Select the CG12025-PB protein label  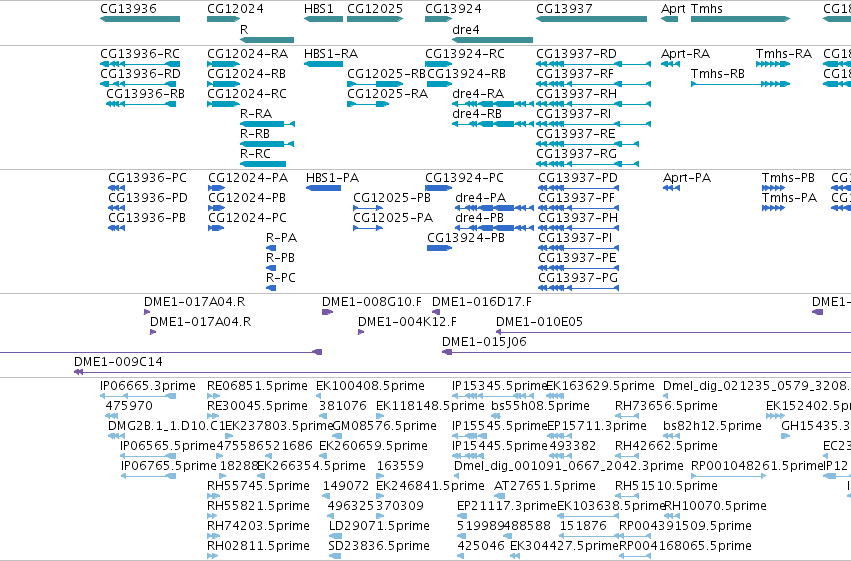(x=392, y=198)
